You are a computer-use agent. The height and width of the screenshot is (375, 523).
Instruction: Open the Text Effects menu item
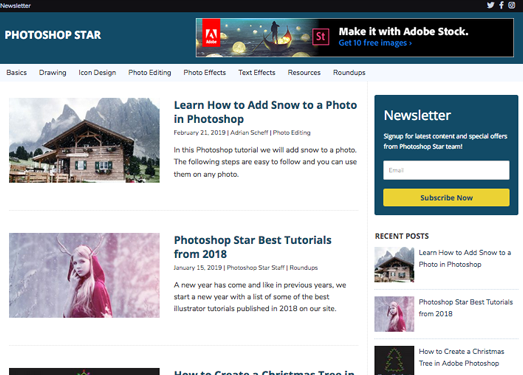pyautogui.click(x=256, y=72)
